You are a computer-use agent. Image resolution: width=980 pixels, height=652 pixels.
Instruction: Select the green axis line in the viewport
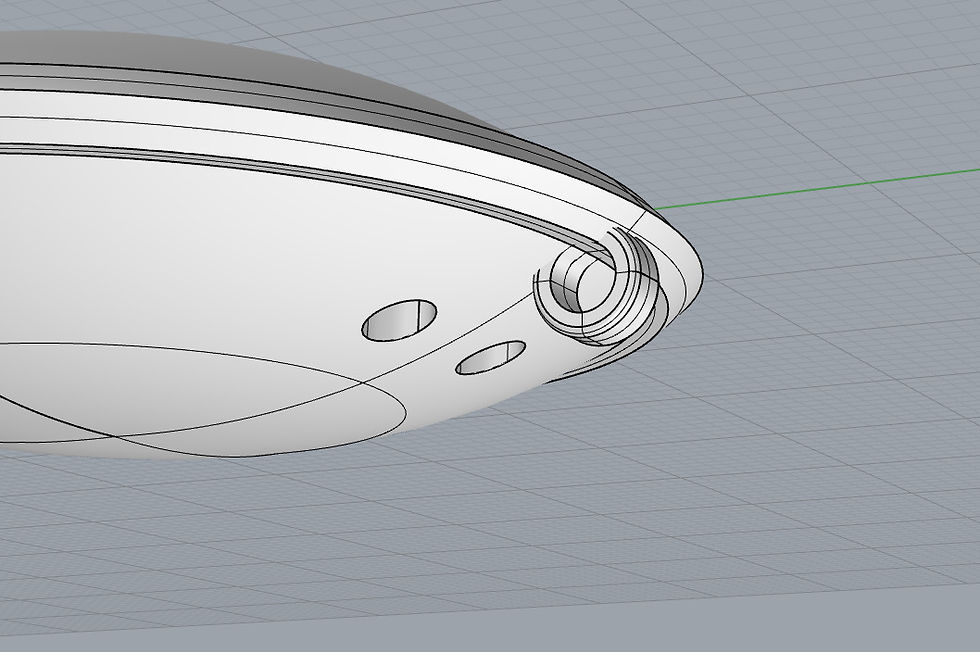point(816,188)
